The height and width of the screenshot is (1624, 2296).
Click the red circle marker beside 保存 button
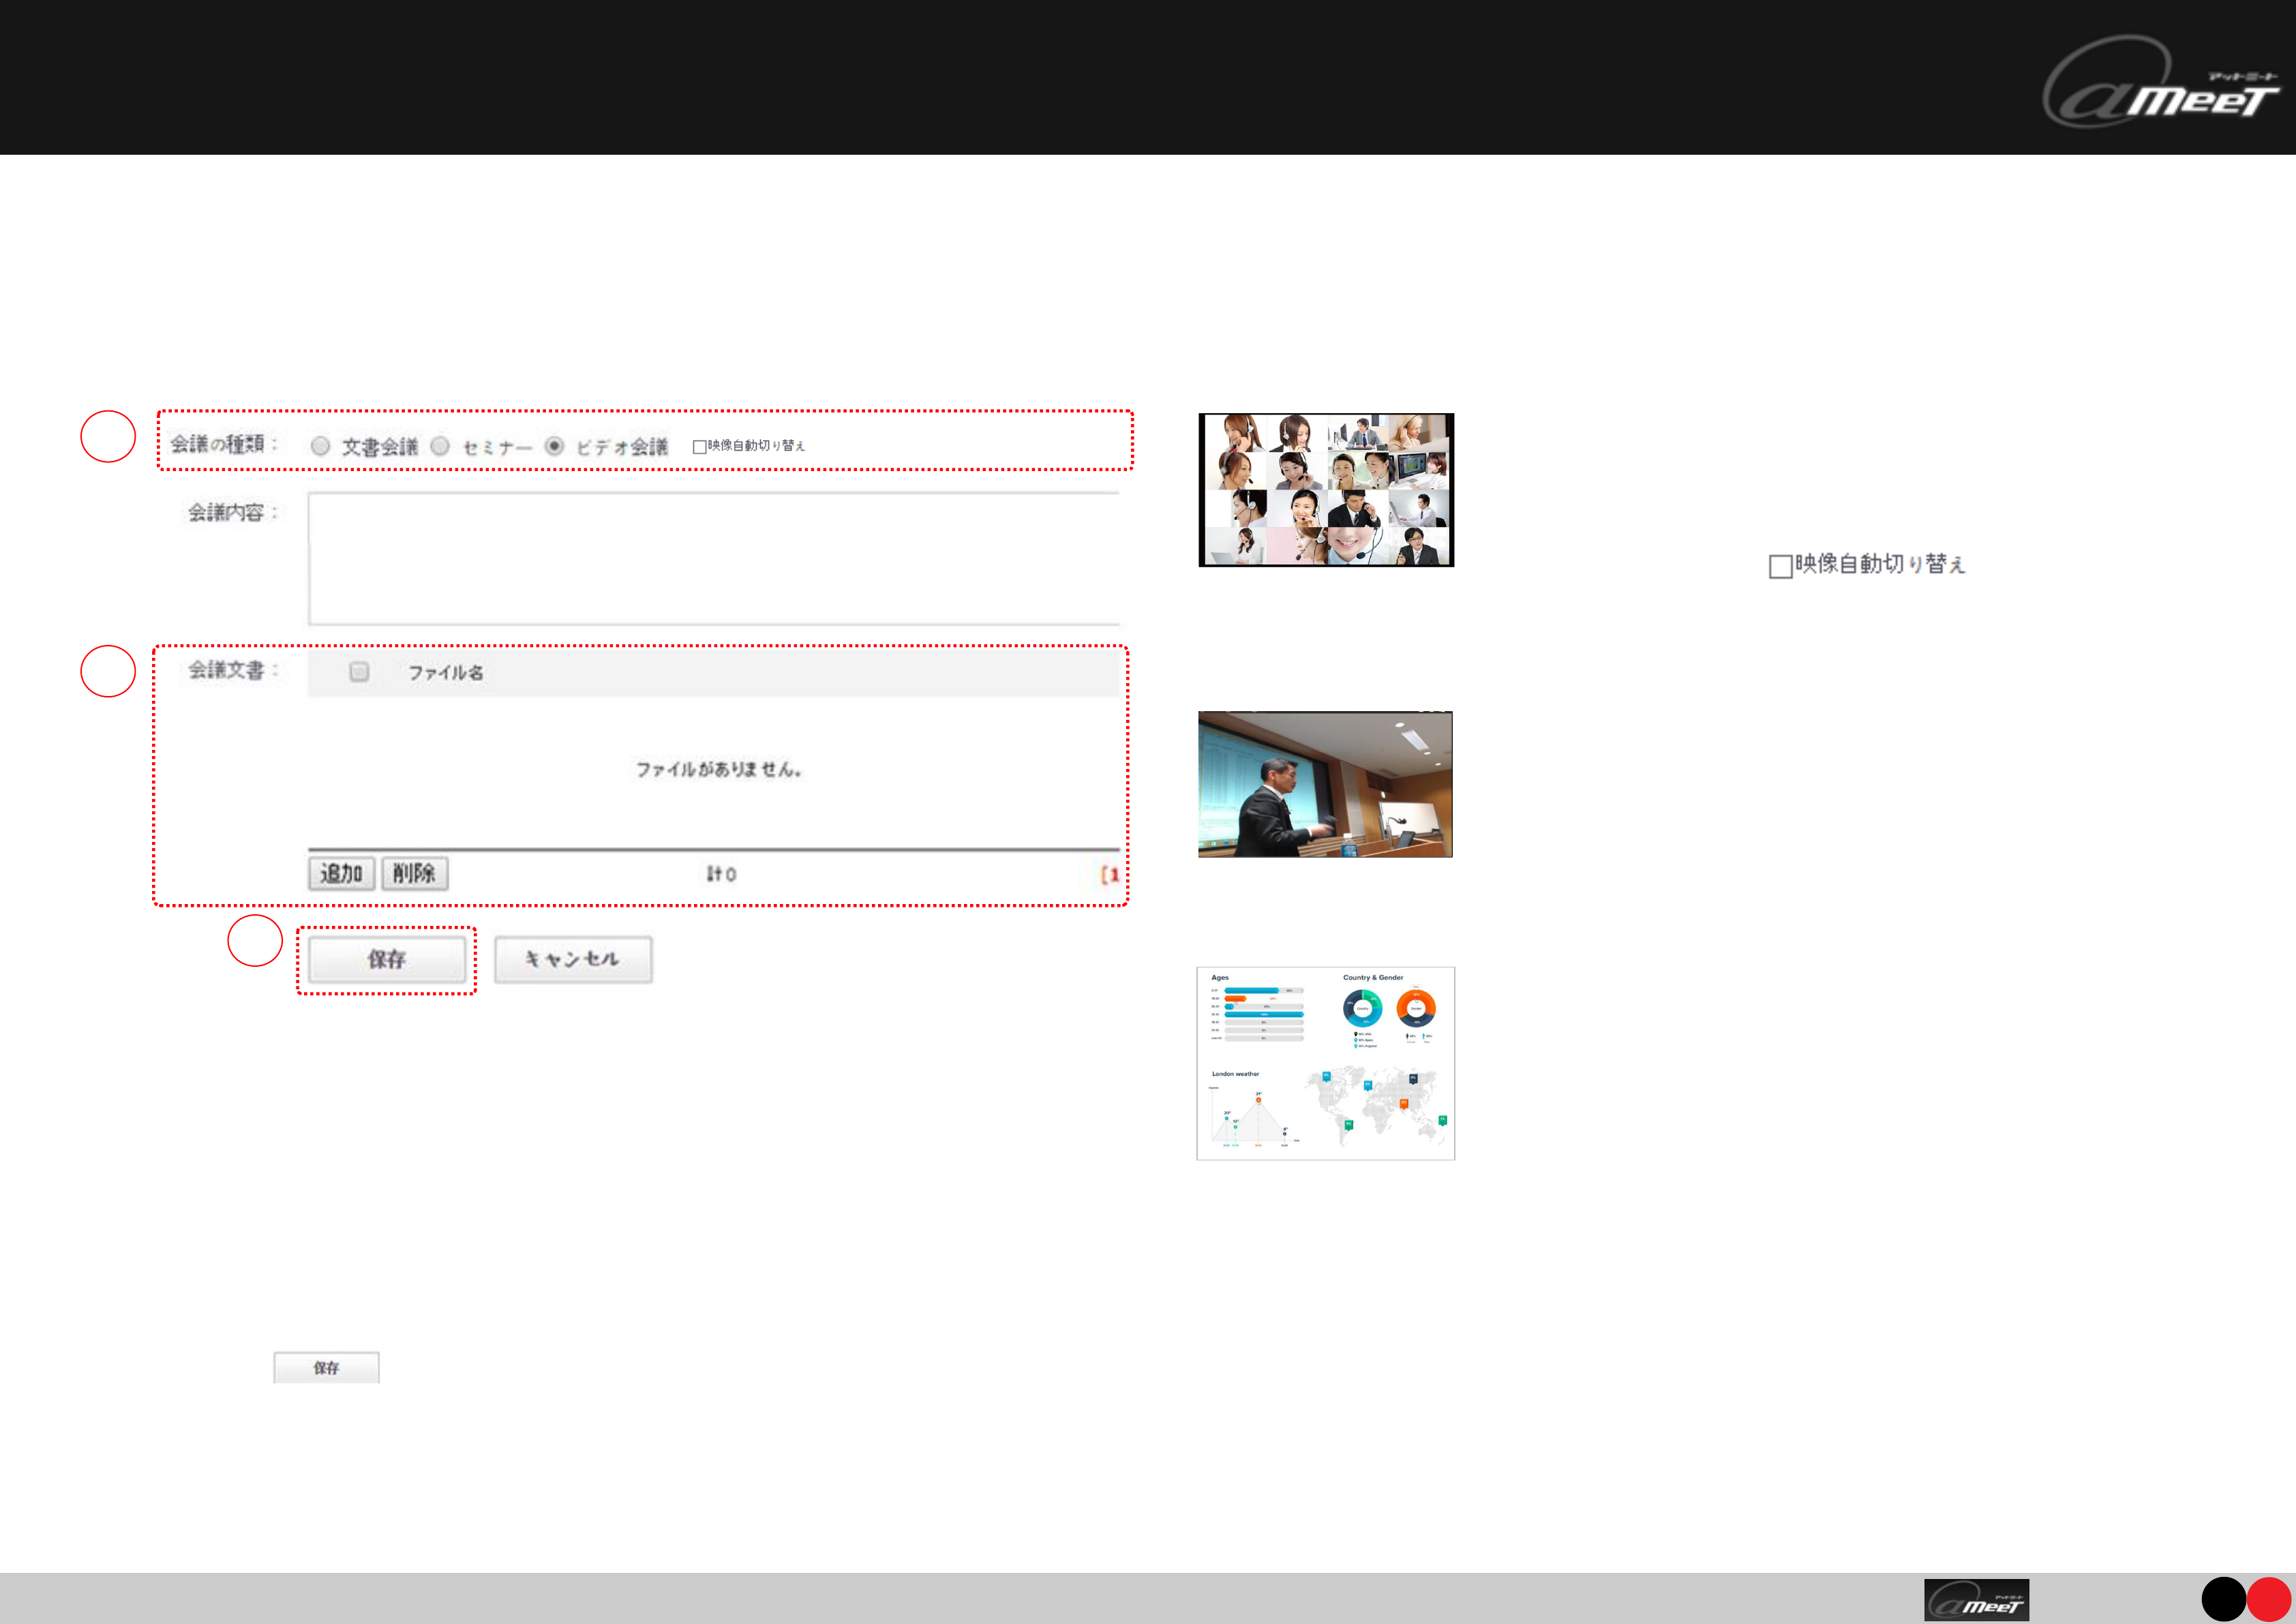click(255, 941)
